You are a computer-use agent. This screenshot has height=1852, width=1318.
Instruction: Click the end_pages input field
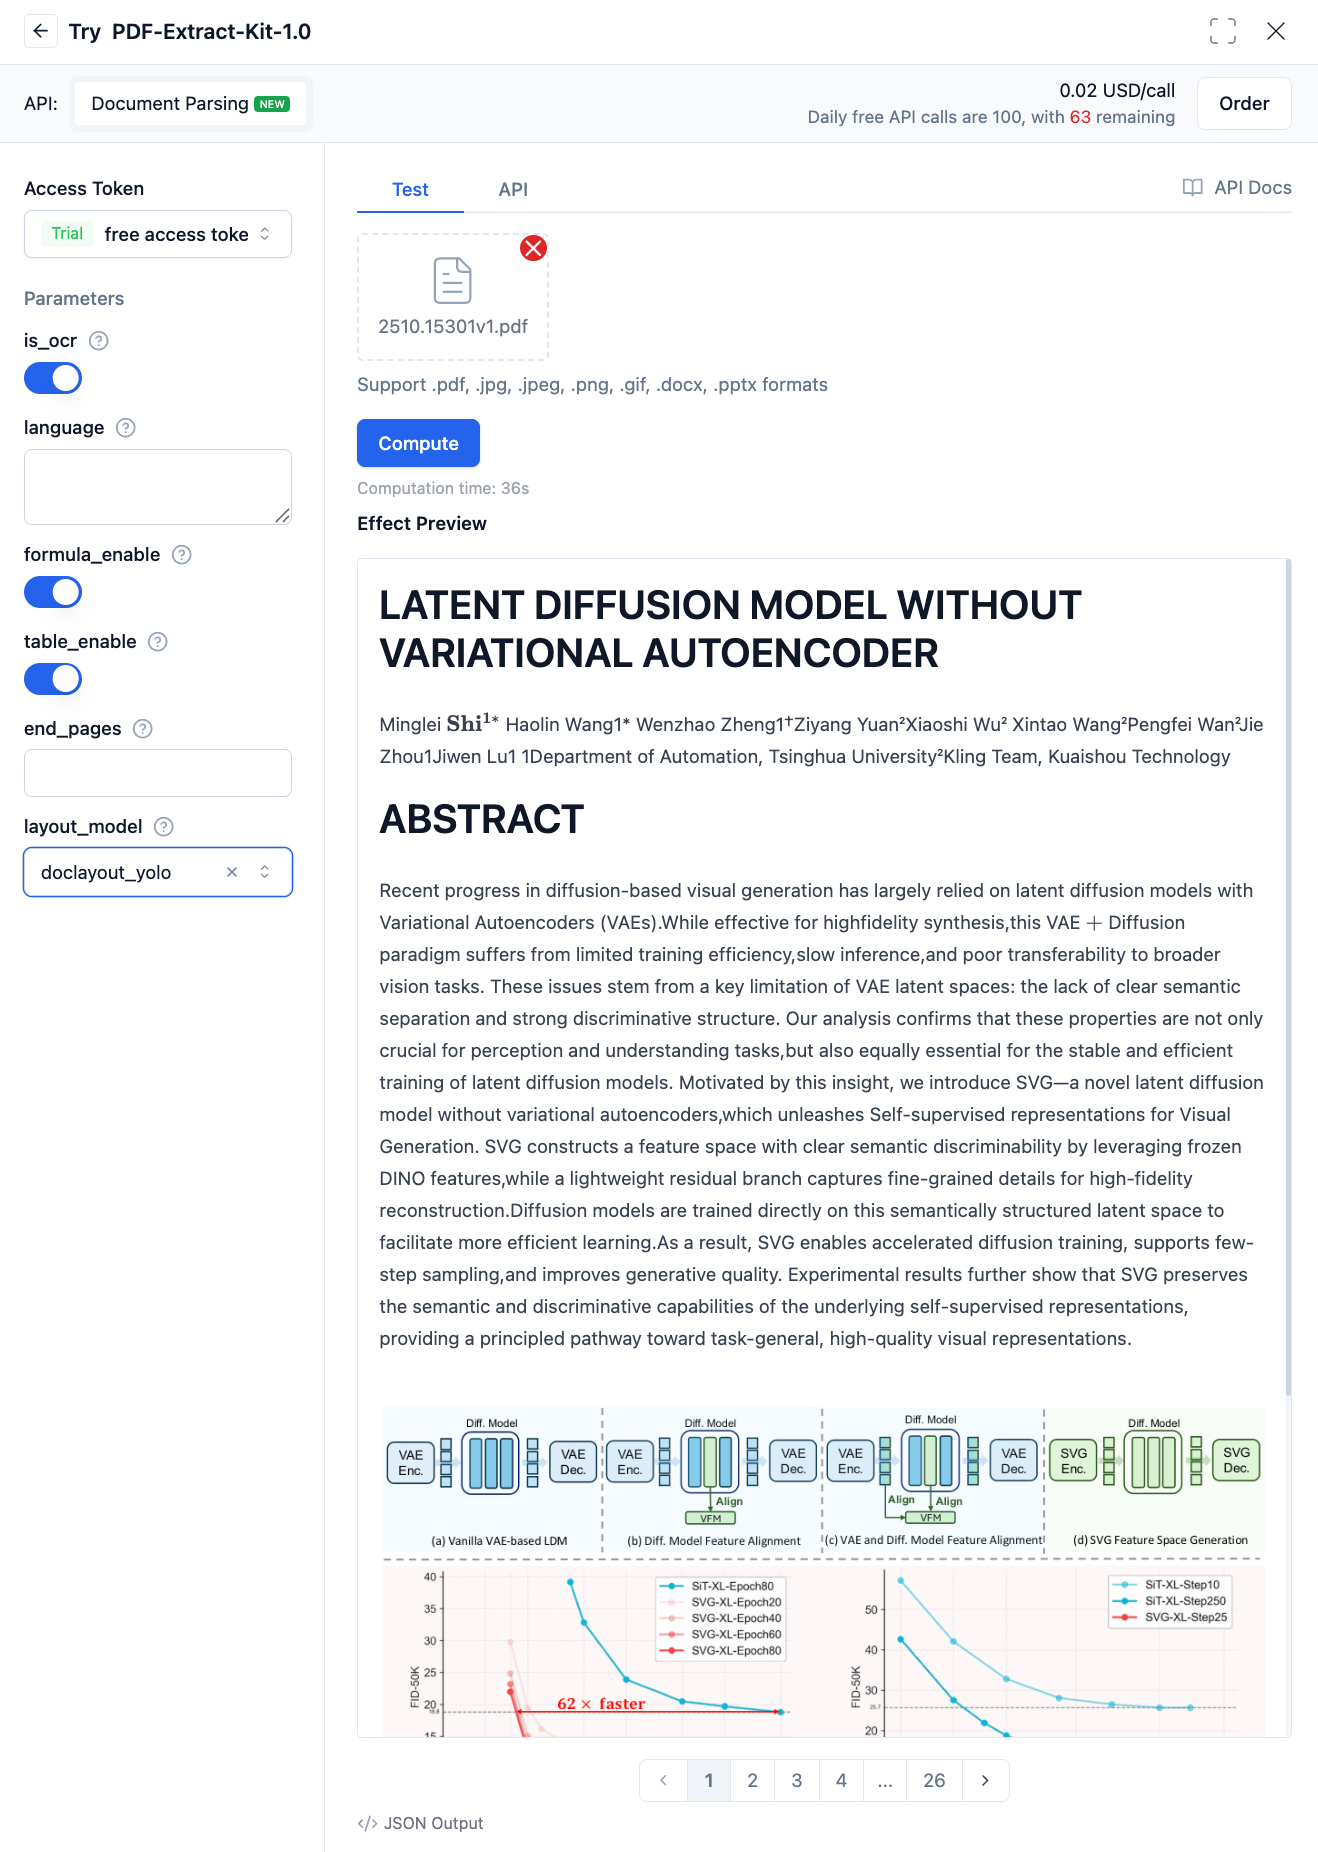(158, 773)
